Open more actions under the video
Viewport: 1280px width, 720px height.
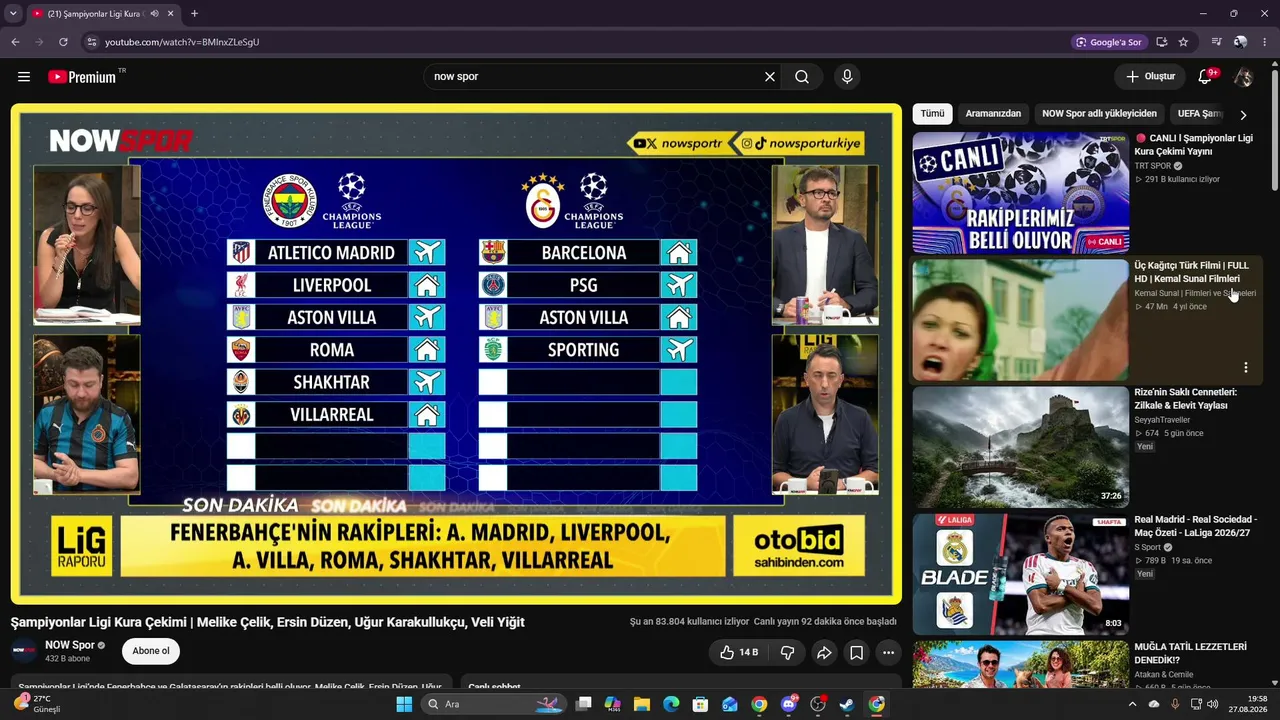pyautogui.click(x=888, y=652)
